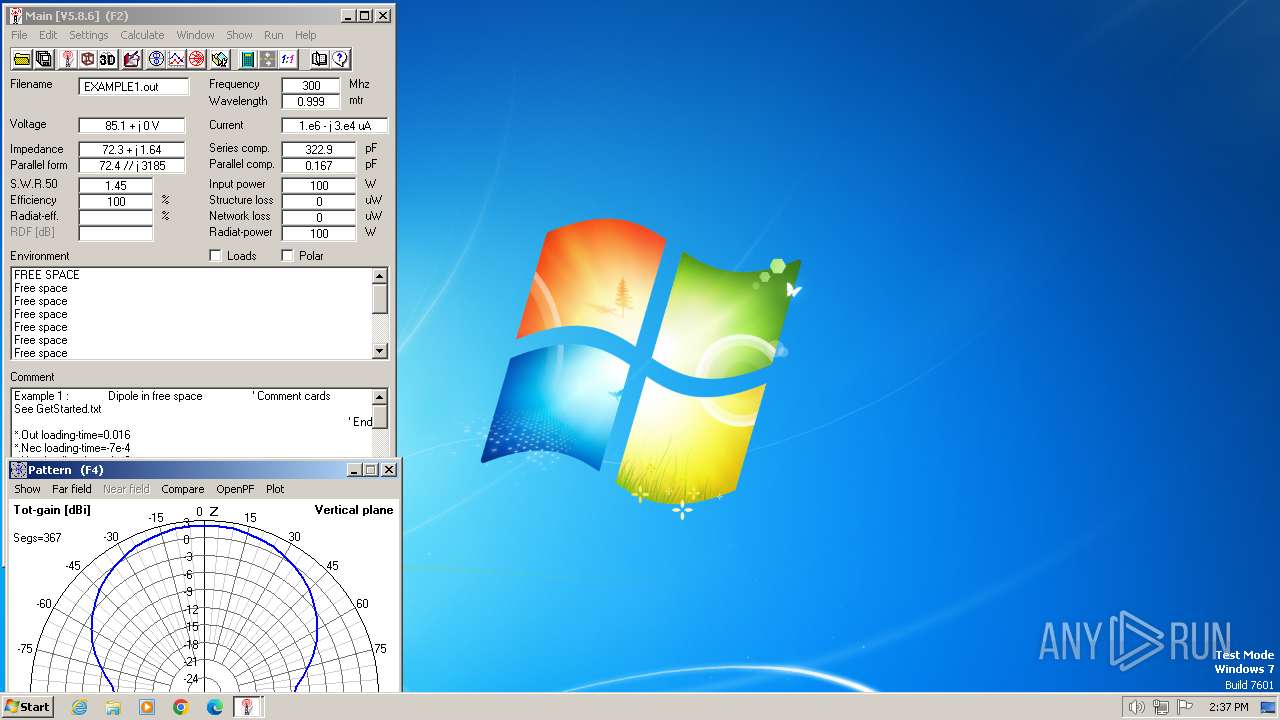Open Windows Explorer from the taskbar
The image size is (1280, 720).
(x=113, y=707)
